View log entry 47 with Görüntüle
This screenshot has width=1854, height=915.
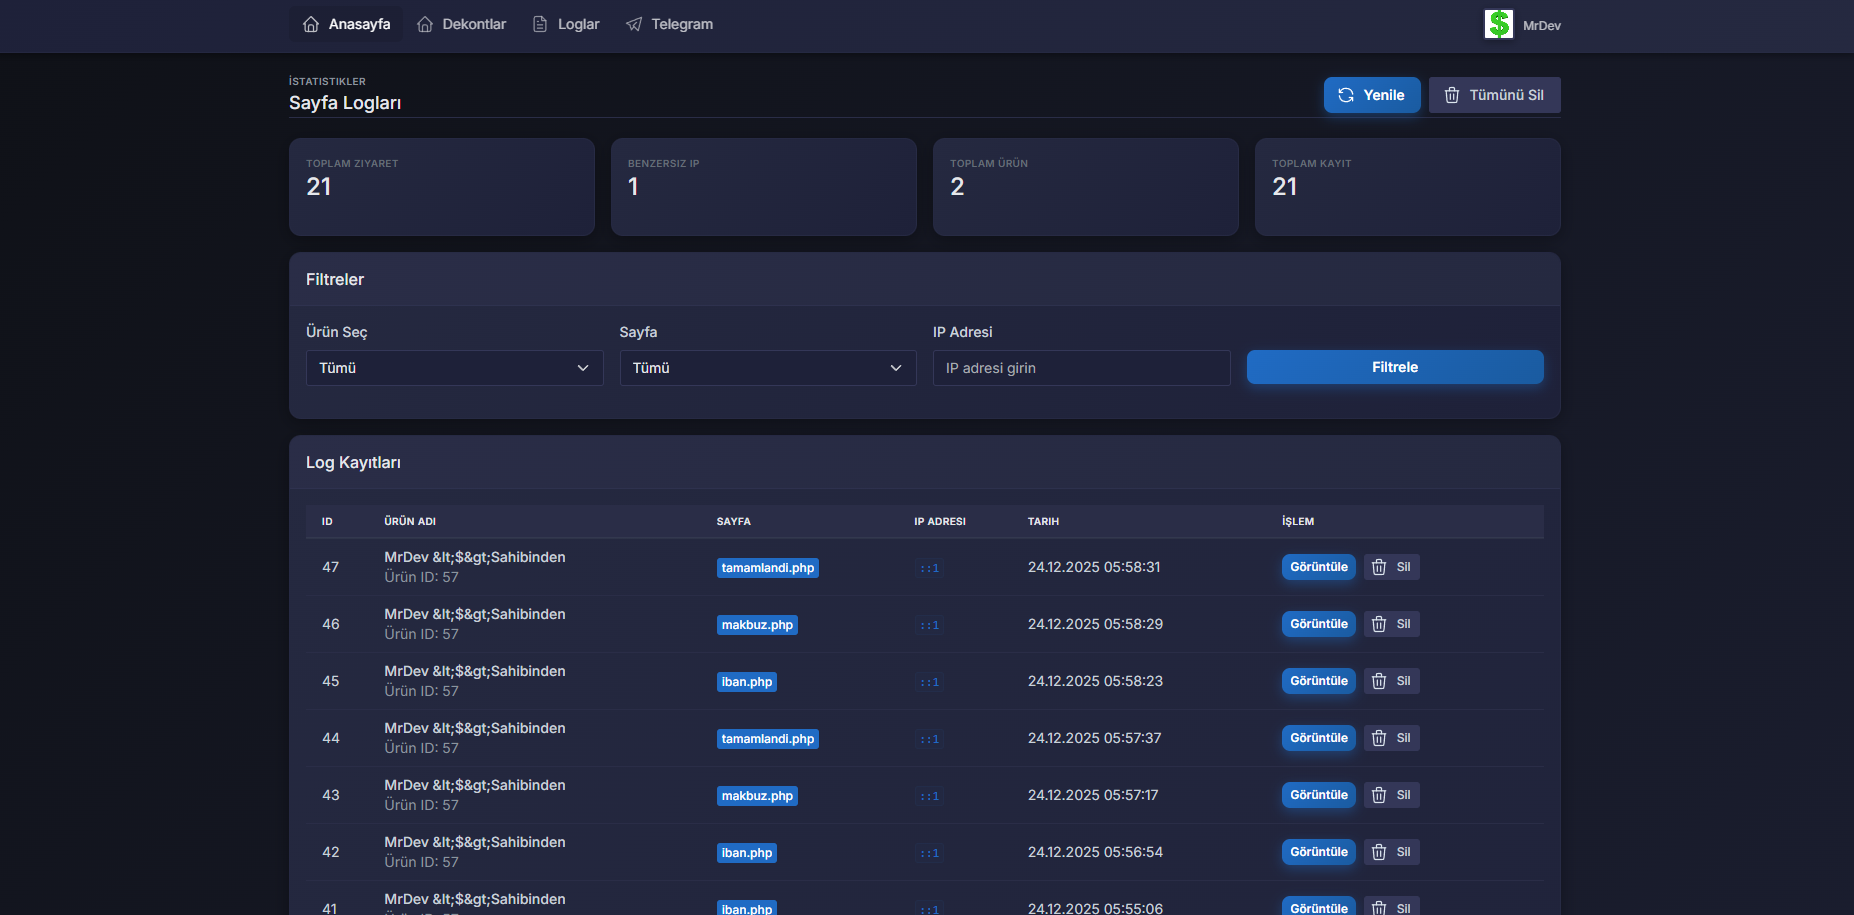[x=1319, y=567]
